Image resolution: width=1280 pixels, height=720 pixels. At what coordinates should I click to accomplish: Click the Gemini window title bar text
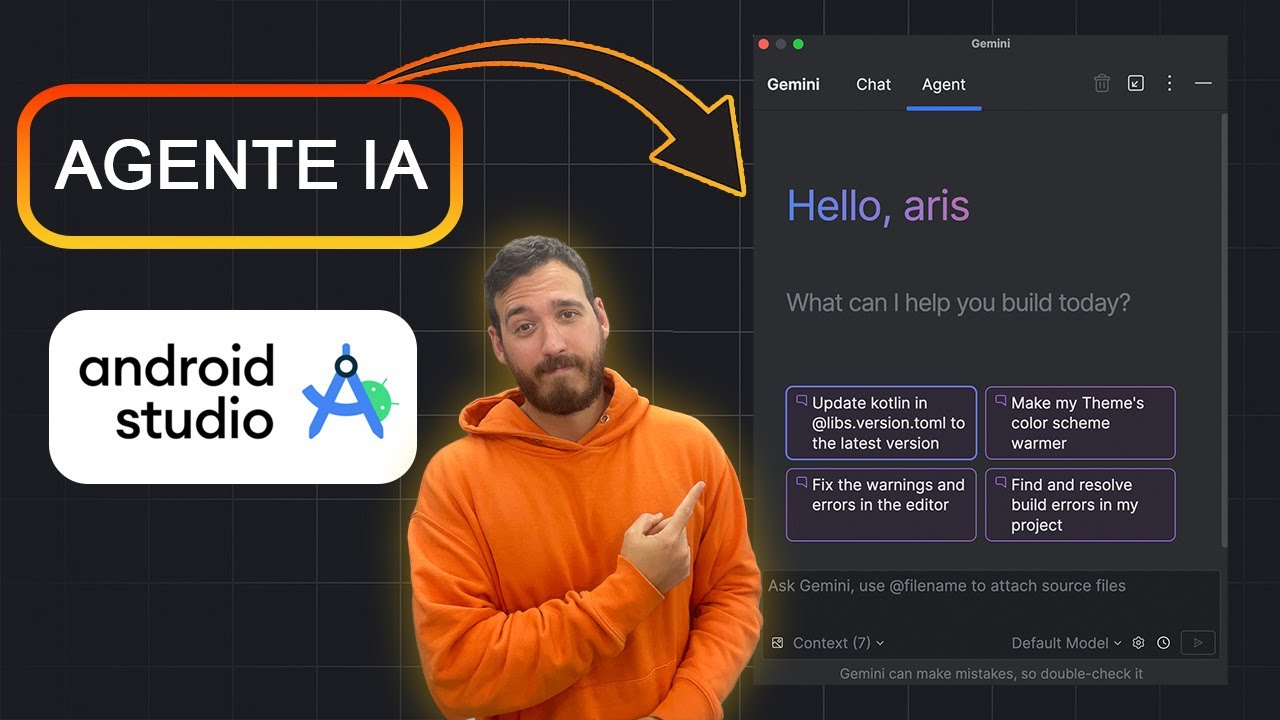(991, 44)
